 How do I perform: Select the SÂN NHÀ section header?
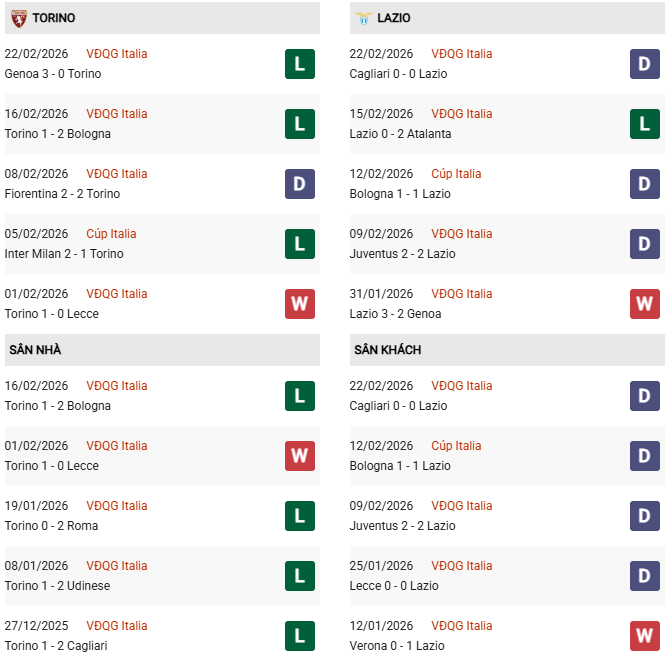tap(36, 350)
